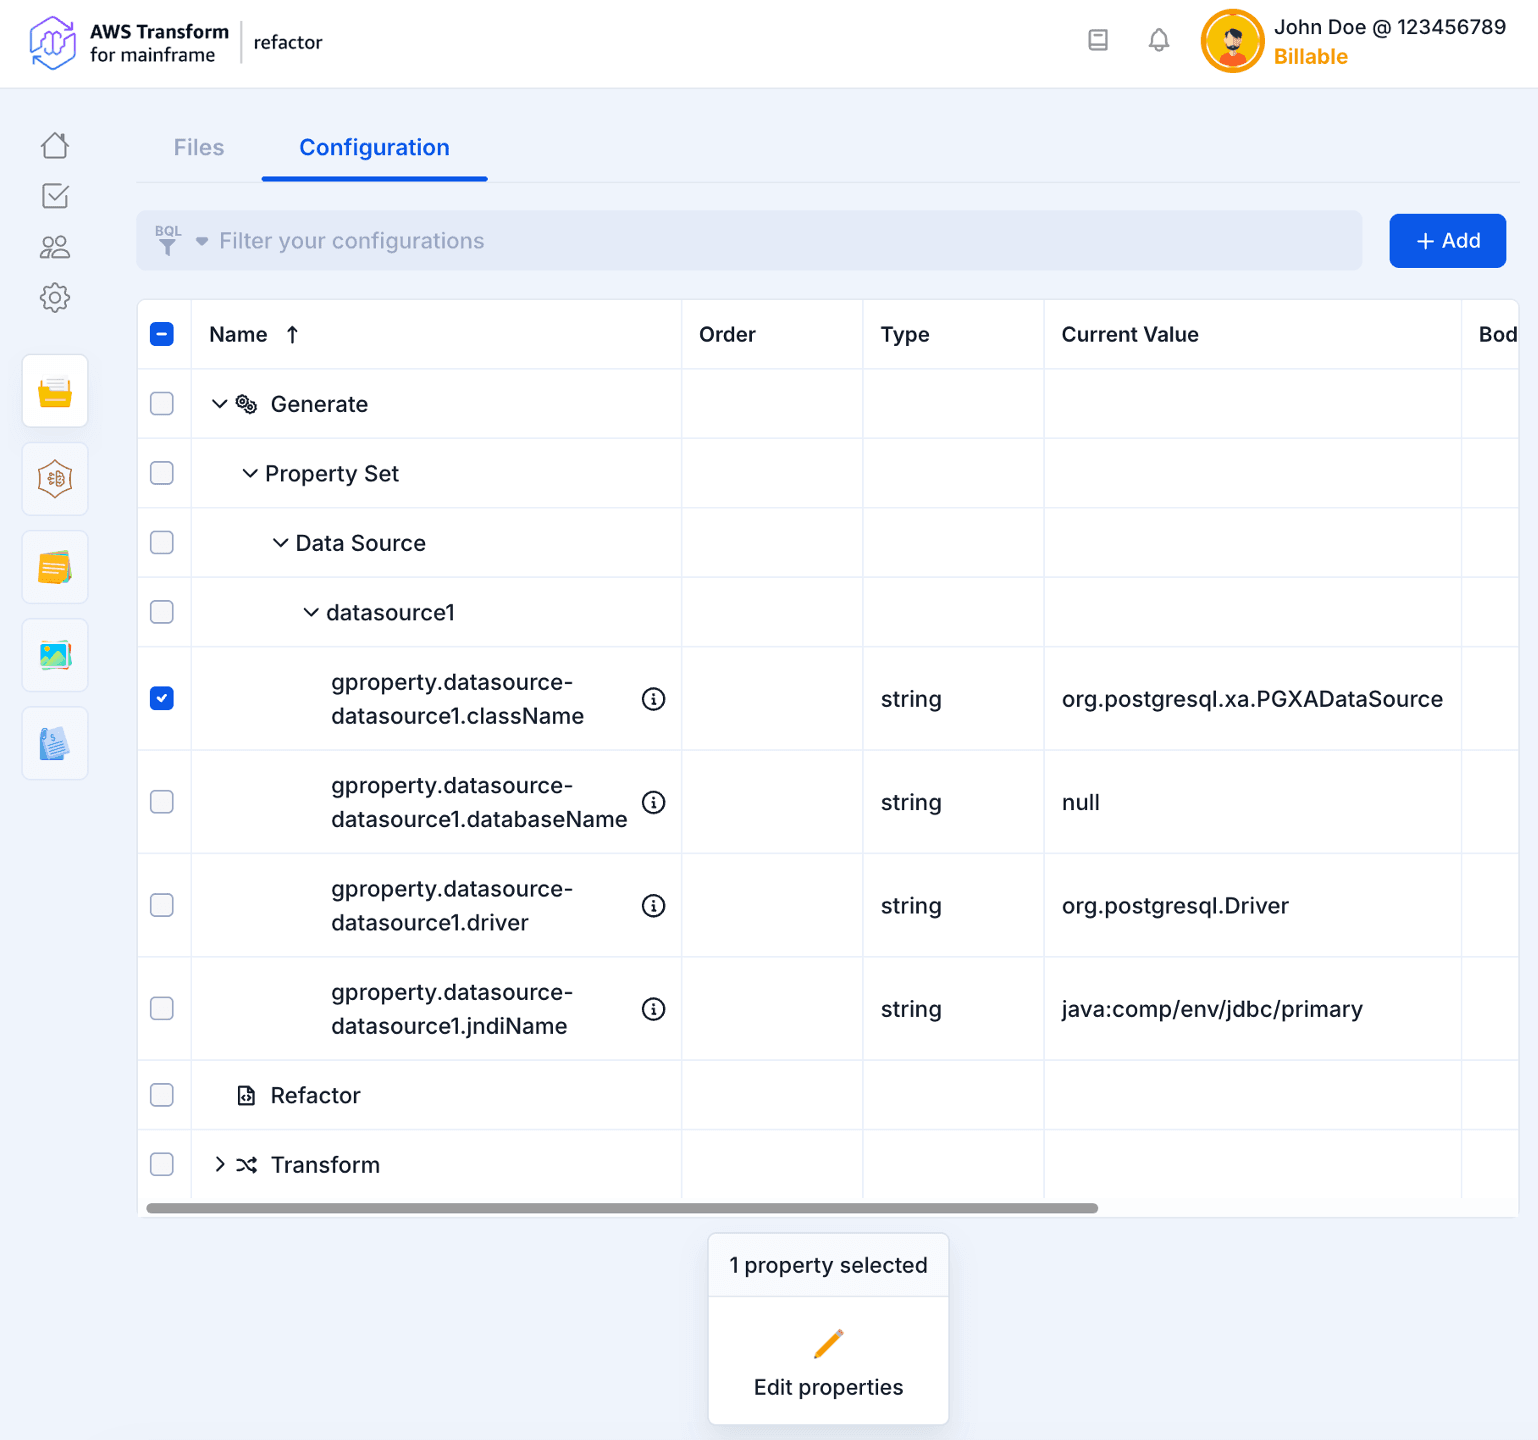Open the documentation book icon

1098,40
